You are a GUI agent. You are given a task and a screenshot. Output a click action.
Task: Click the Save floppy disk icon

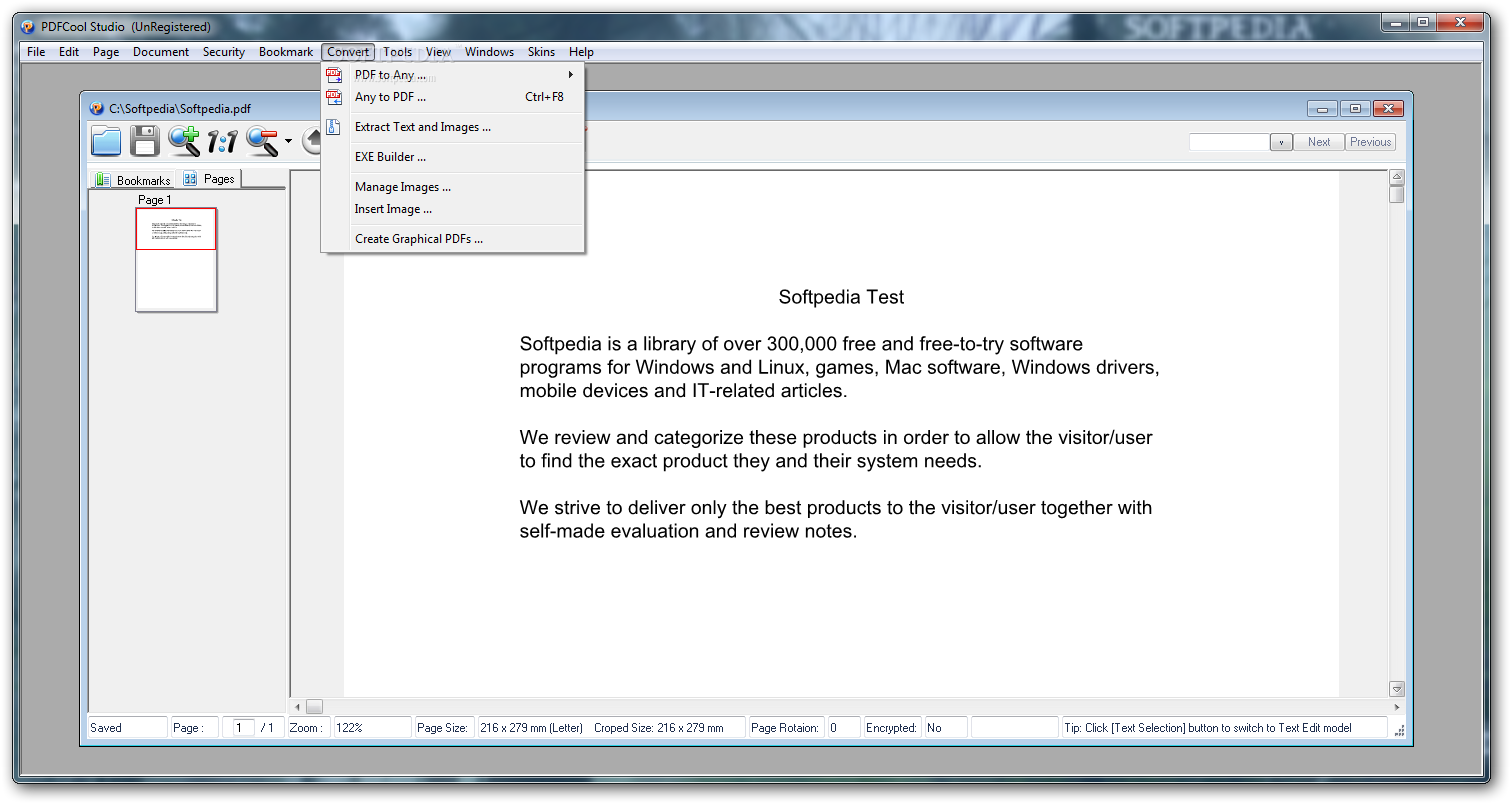pyautogui.click(x=145, y=141)
